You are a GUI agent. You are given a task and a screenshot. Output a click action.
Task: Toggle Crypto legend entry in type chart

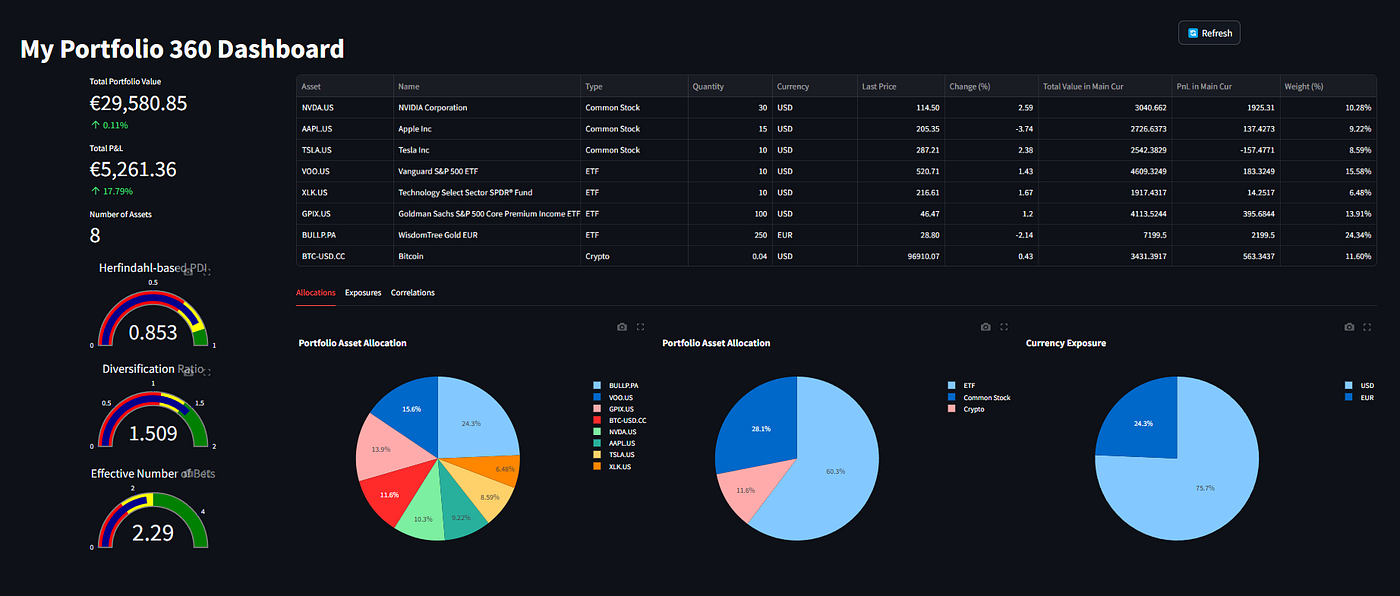(965, 409)
